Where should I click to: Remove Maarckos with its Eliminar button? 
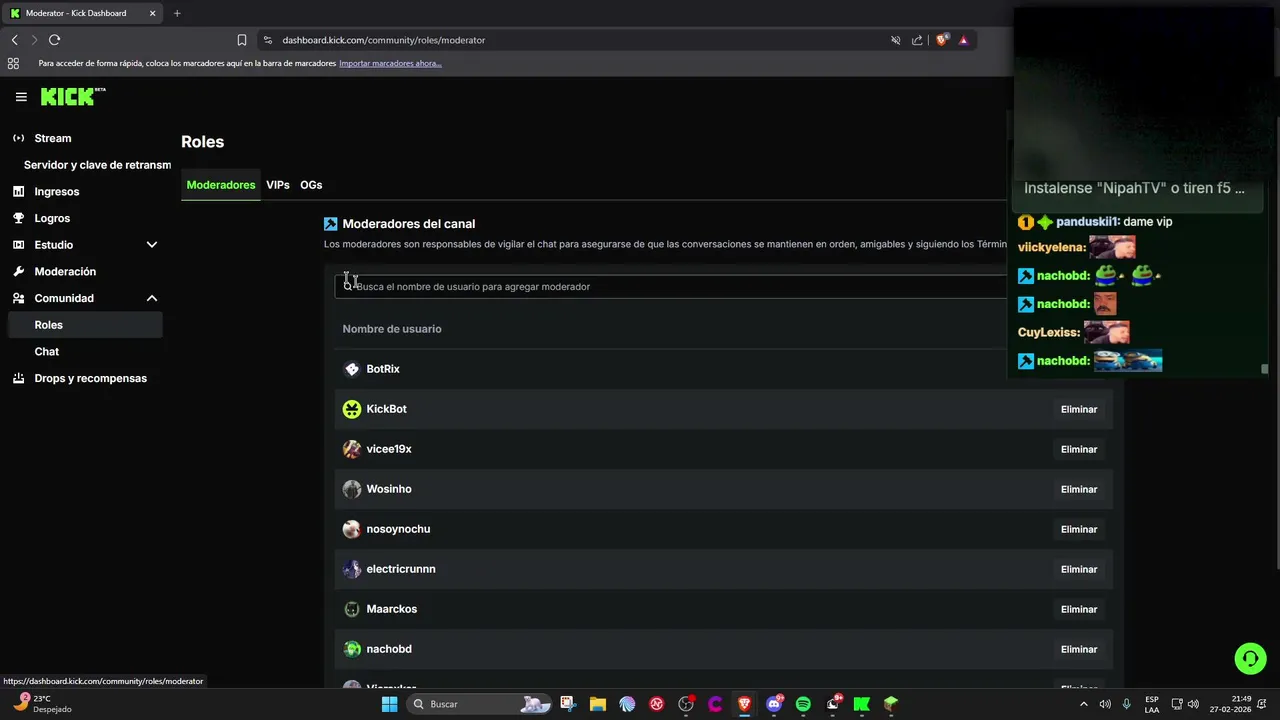(1079, 609)
